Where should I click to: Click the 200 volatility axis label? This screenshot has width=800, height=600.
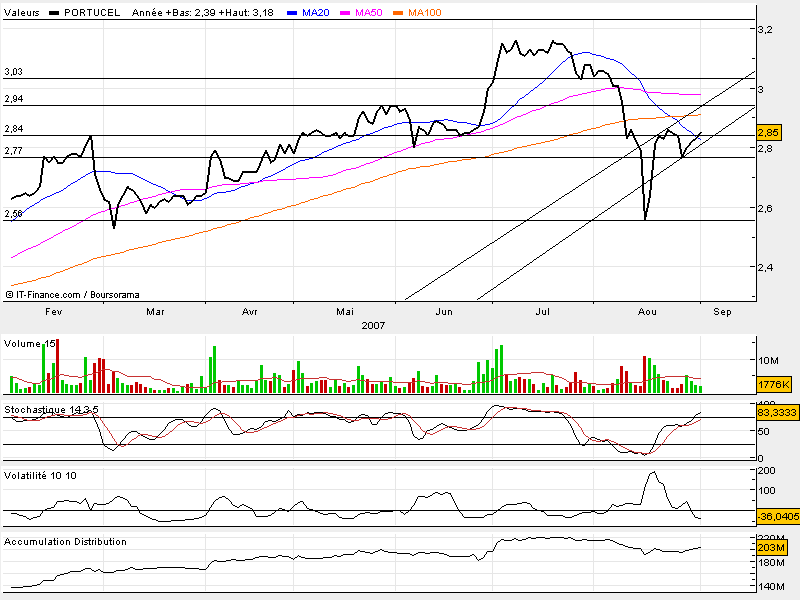[767, 470]
